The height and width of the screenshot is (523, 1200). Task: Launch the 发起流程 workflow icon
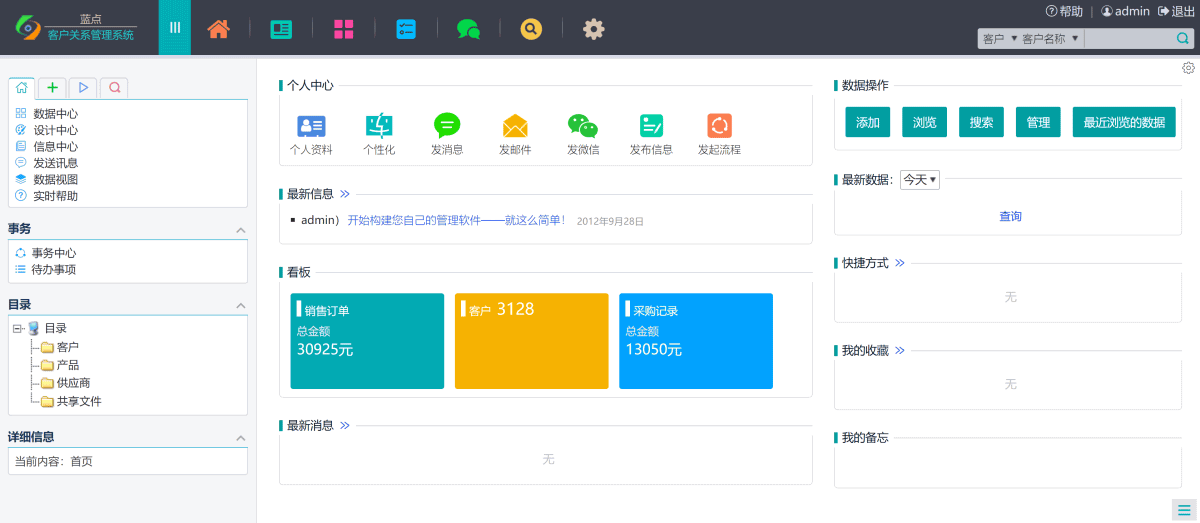pos(719,126)
